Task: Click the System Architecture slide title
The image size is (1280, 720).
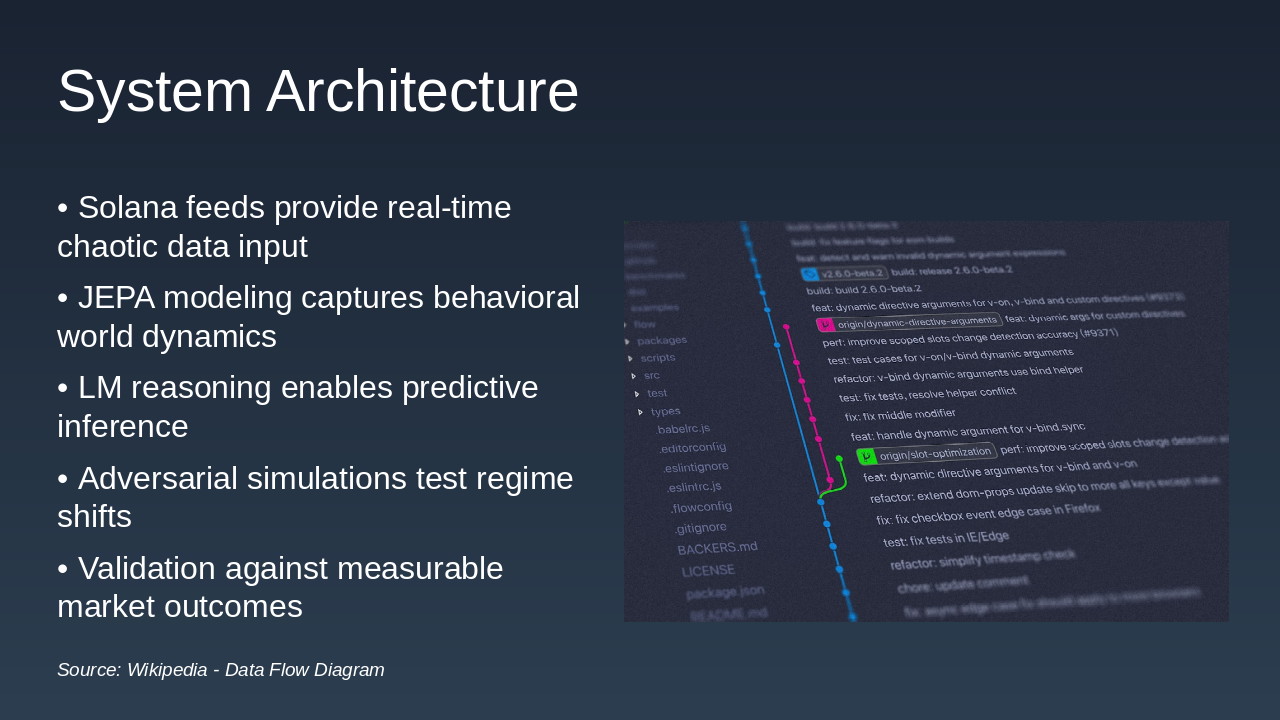Action: coord(318,91)
